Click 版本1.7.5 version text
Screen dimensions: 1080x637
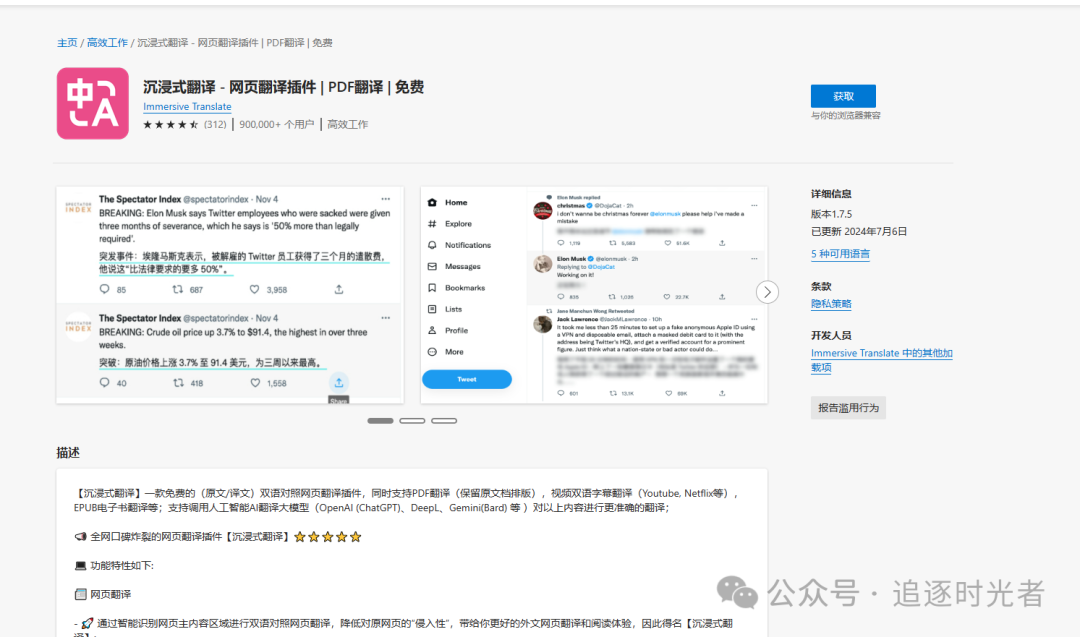tap(831, 214)
